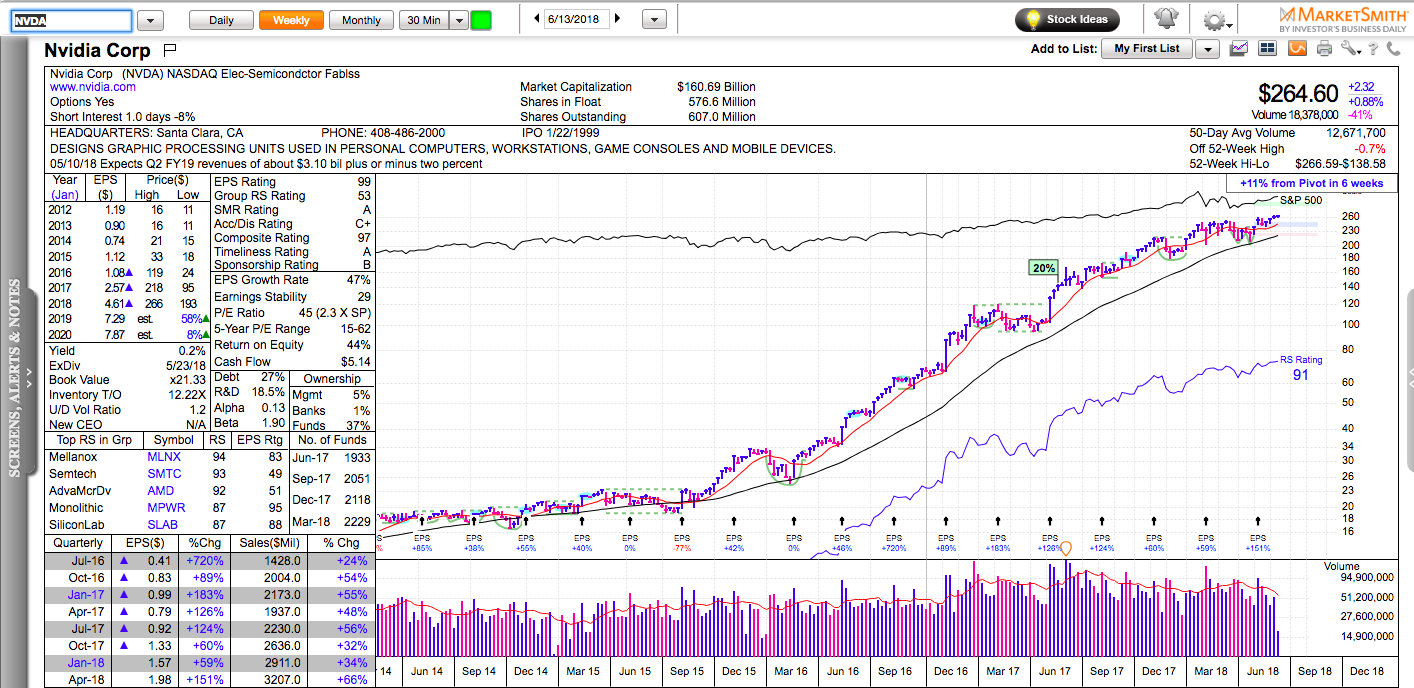Open the AMD symbol link
This screenshot has height=688, width=1414.
click(x=161, y=490)
